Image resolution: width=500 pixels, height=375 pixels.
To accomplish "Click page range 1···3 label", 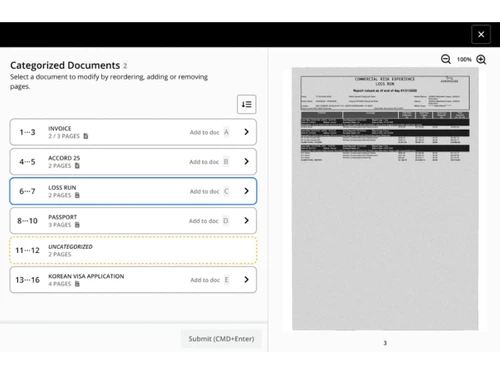I will 27,132.
